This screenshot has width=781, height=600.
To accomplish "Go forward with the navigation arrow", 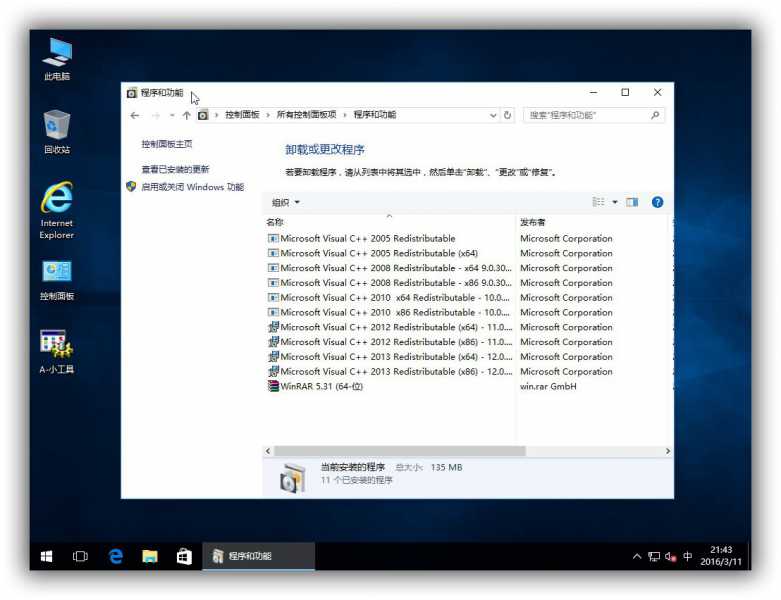I will click(155, 116).
